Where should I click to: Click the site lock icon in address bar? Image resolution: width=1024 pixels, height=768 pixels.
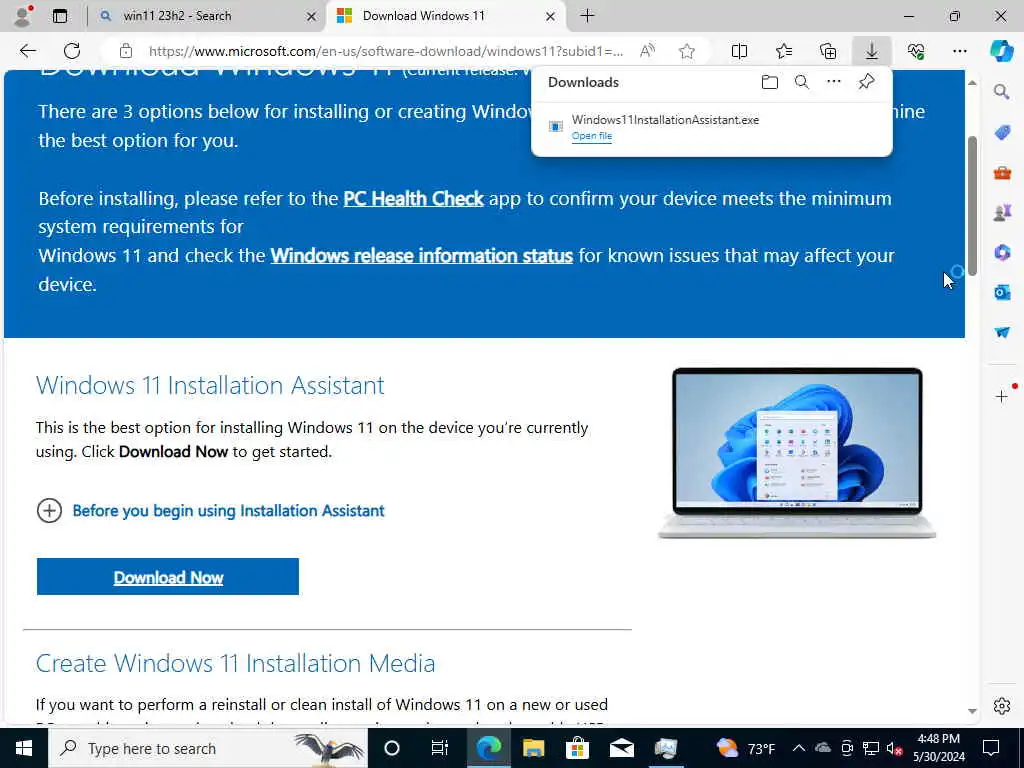(126, 51)
